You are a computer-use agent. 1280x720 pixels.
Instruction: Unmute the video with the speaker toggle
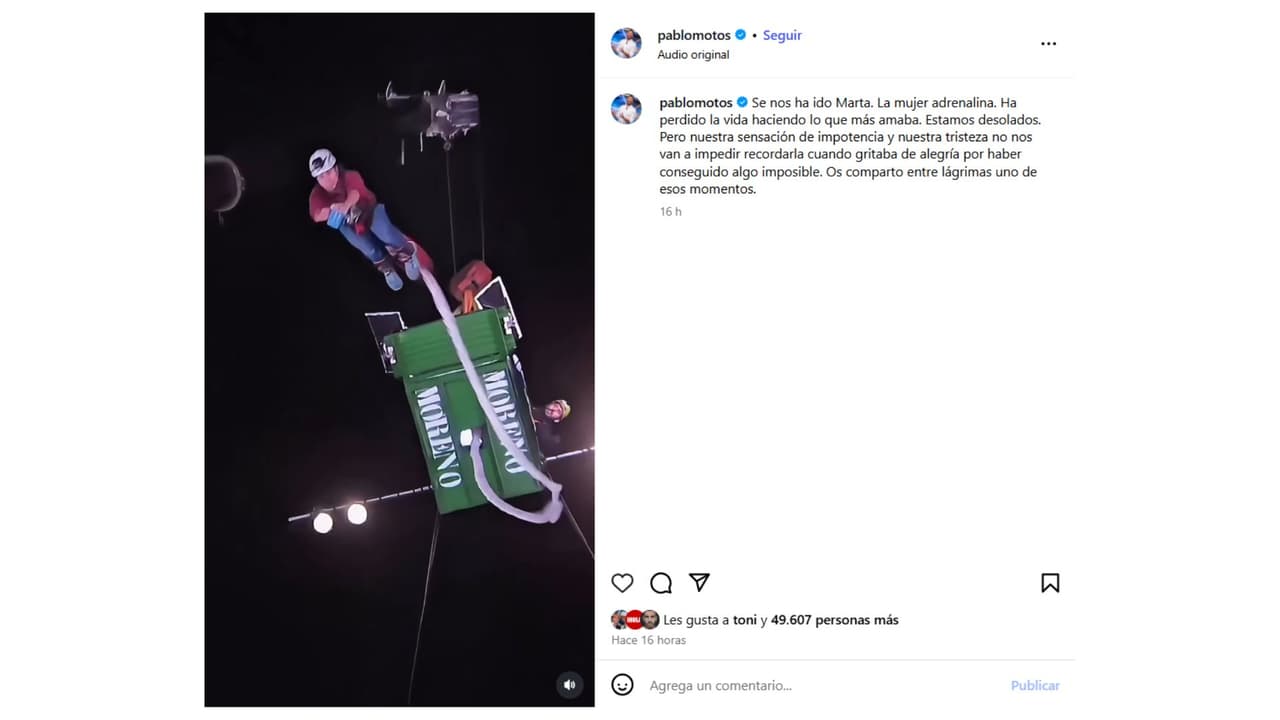pos(570,684)
